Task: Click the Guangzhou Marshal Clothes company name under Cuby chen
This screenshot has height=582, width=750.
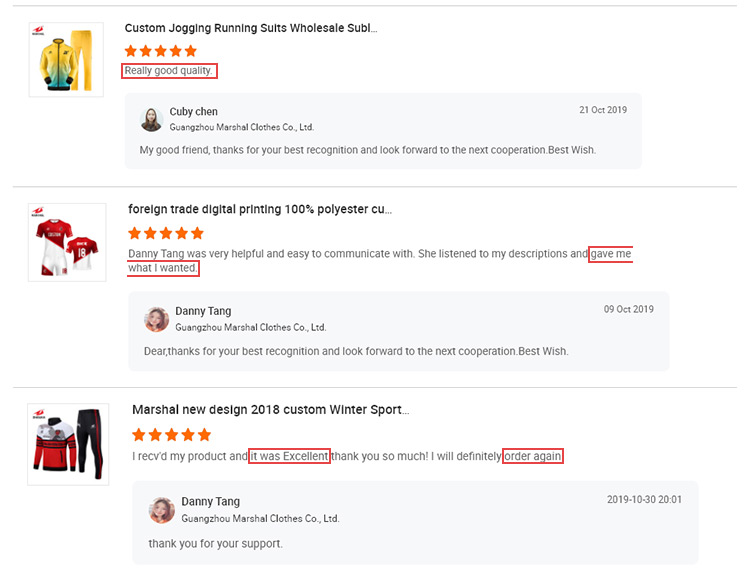Action: [242, 127]
